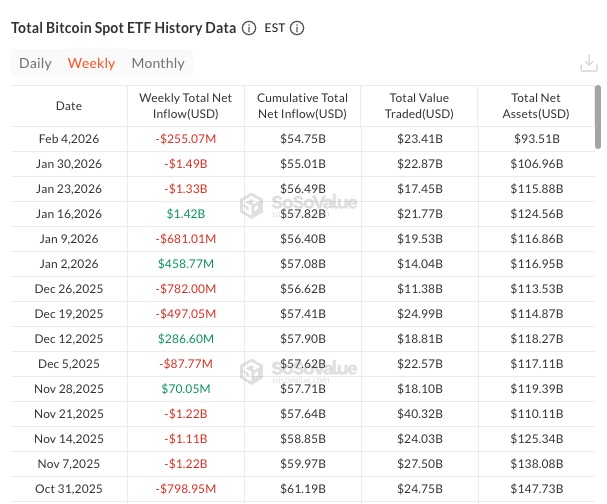This screenshot has width=607, height=504.
Task: Click the green $1.42B inflow value
Action: [186, 214]
